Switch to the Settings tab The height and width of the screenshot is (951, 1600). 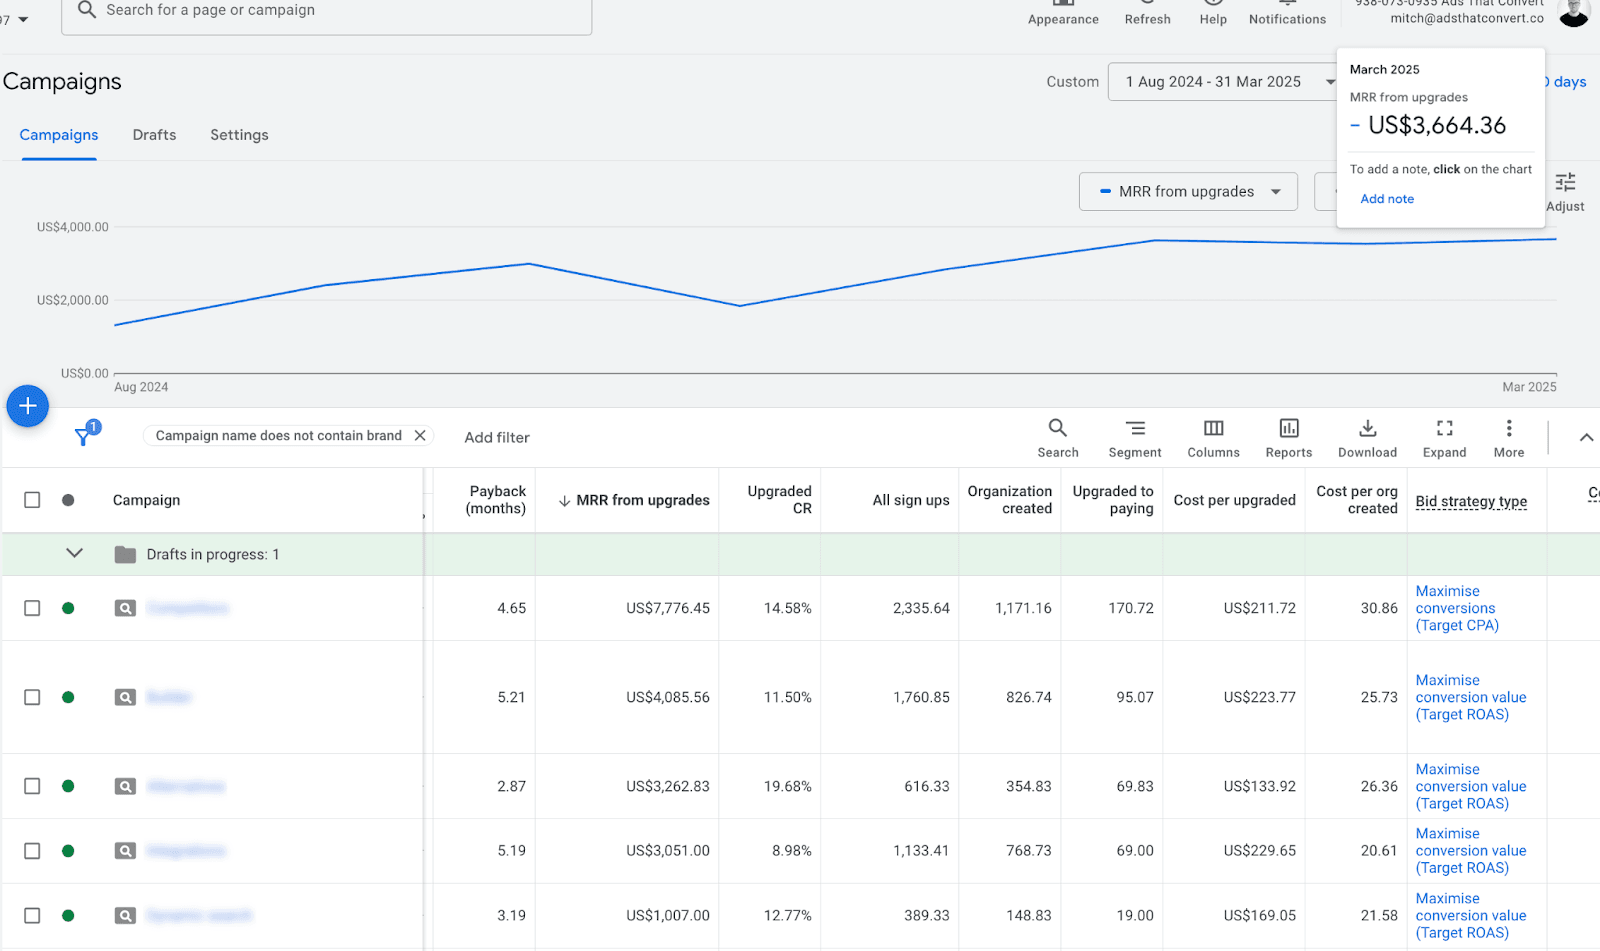239,134
